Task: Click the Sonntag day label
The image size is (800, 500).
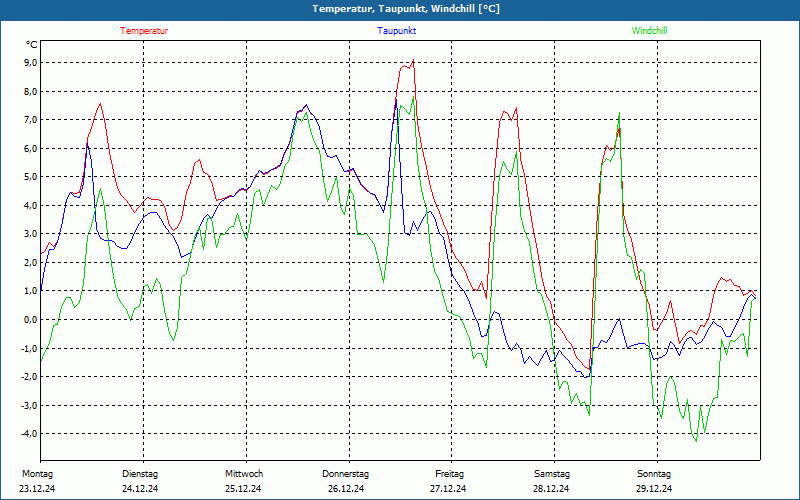Action: coord(654,474)
